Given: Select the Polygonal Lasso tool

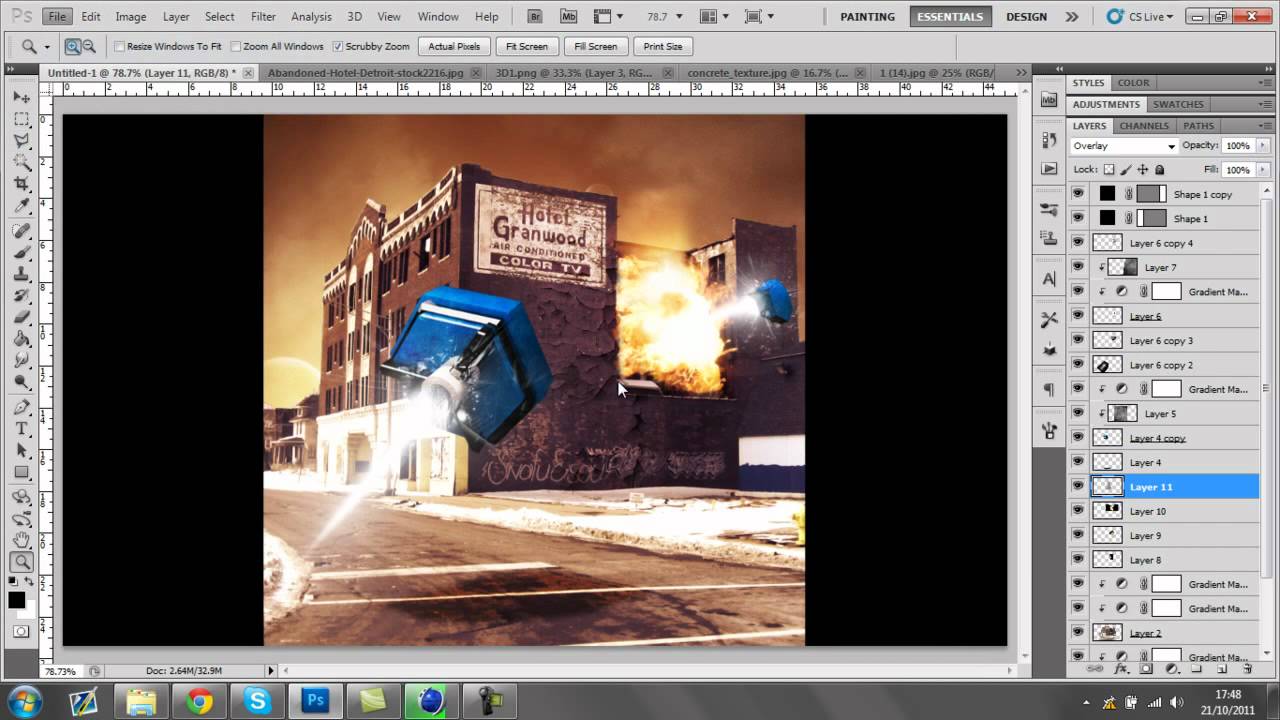Looking at the screenshot, I should click(21, 141).
